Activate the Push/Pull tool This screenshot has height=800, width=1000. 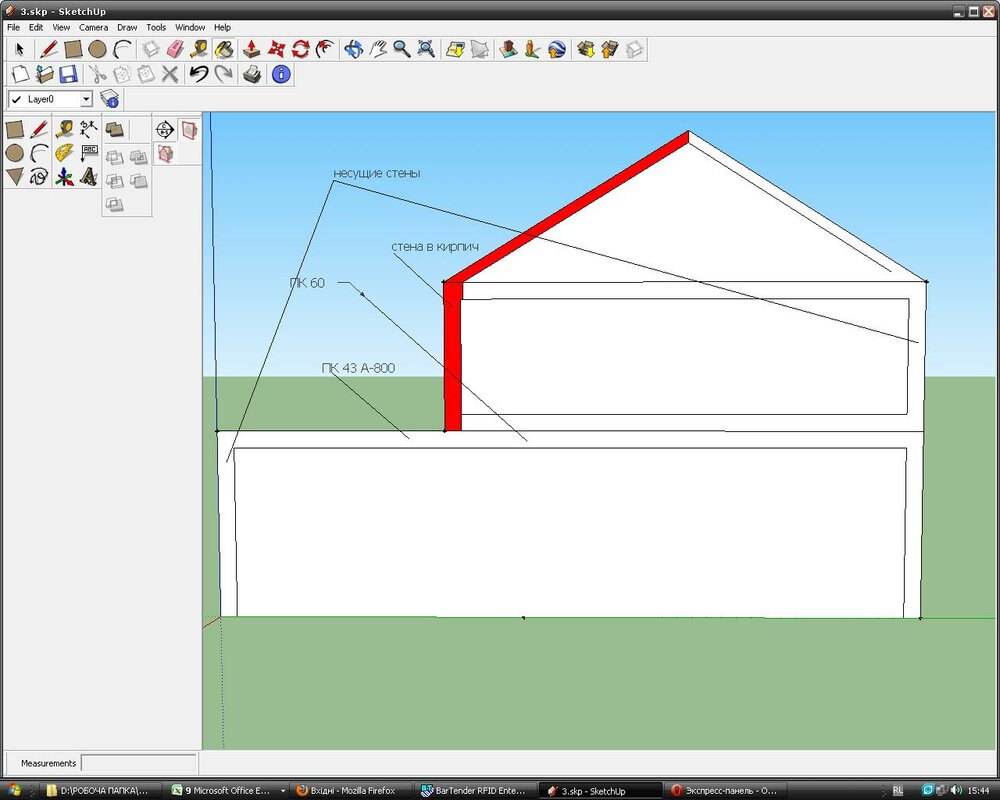click(x=252, y=49)
